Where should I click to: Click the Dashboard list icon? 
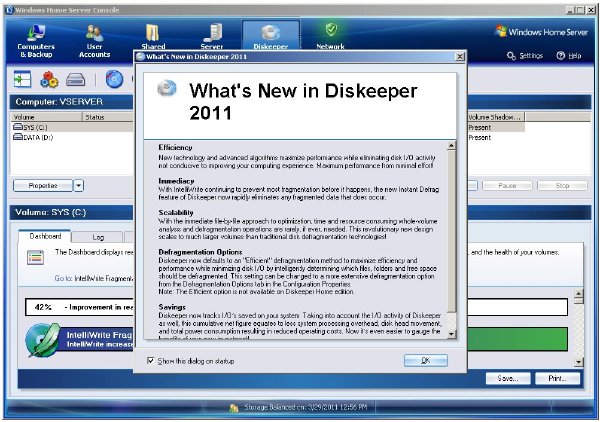(36, 257)
